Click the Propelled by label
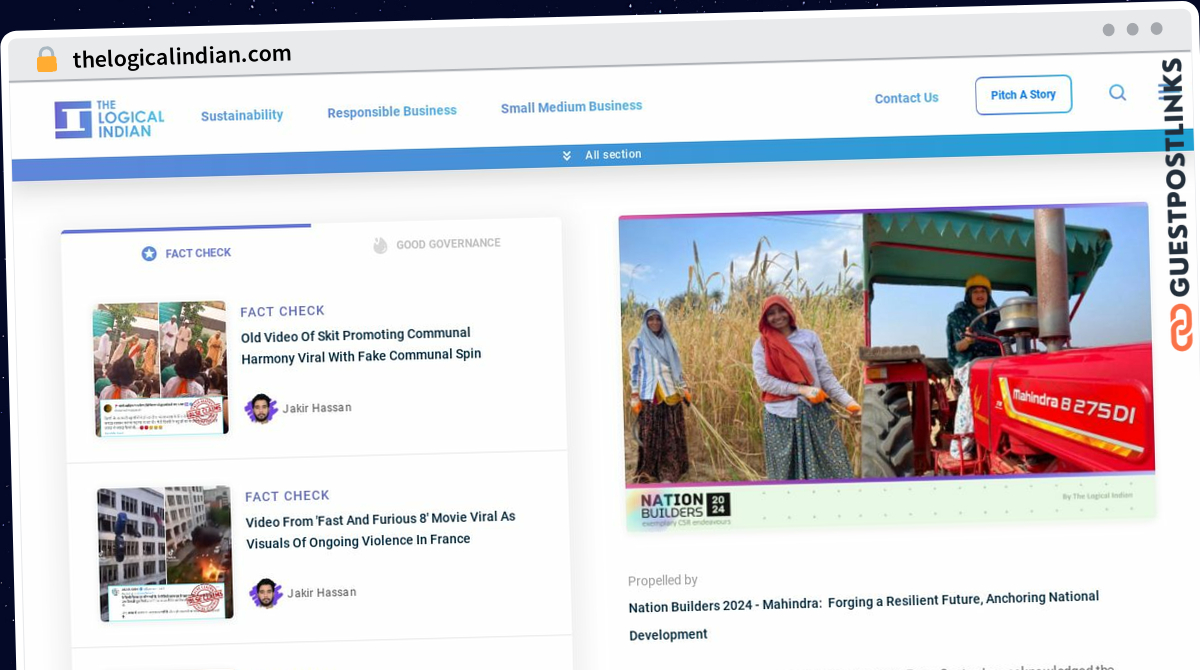The image size is (1200, 670). pos(663,580)
